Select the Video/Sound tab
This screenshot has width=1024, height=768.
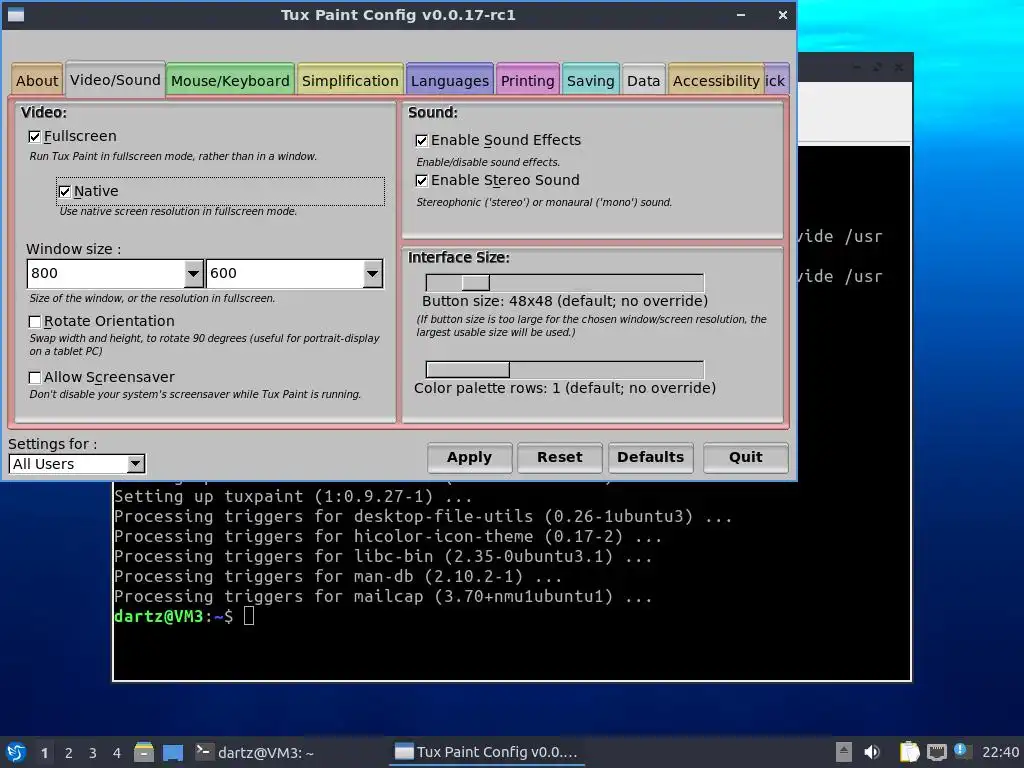coord(115,80)
